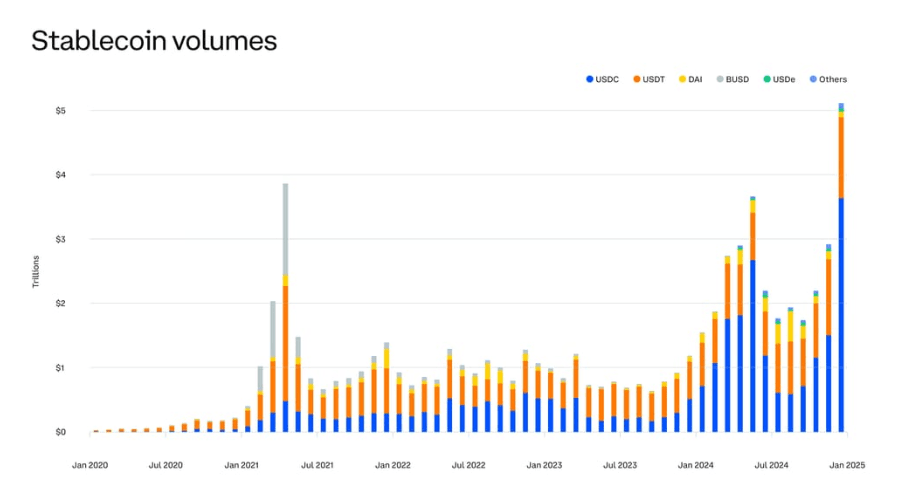Hide the BUSD series via legend label
This screenshot has width=902, height=490.
(x=738, y=79)
